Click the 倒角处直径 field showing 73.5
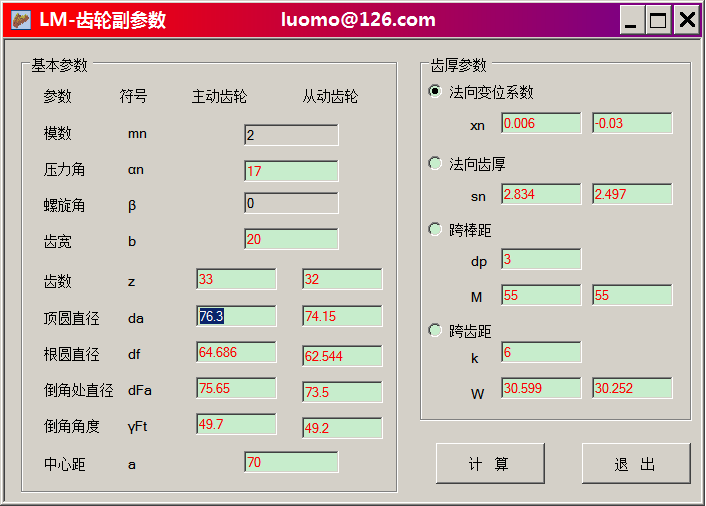Viewport: 706px width, 506px height. click(x=342, y=392)
